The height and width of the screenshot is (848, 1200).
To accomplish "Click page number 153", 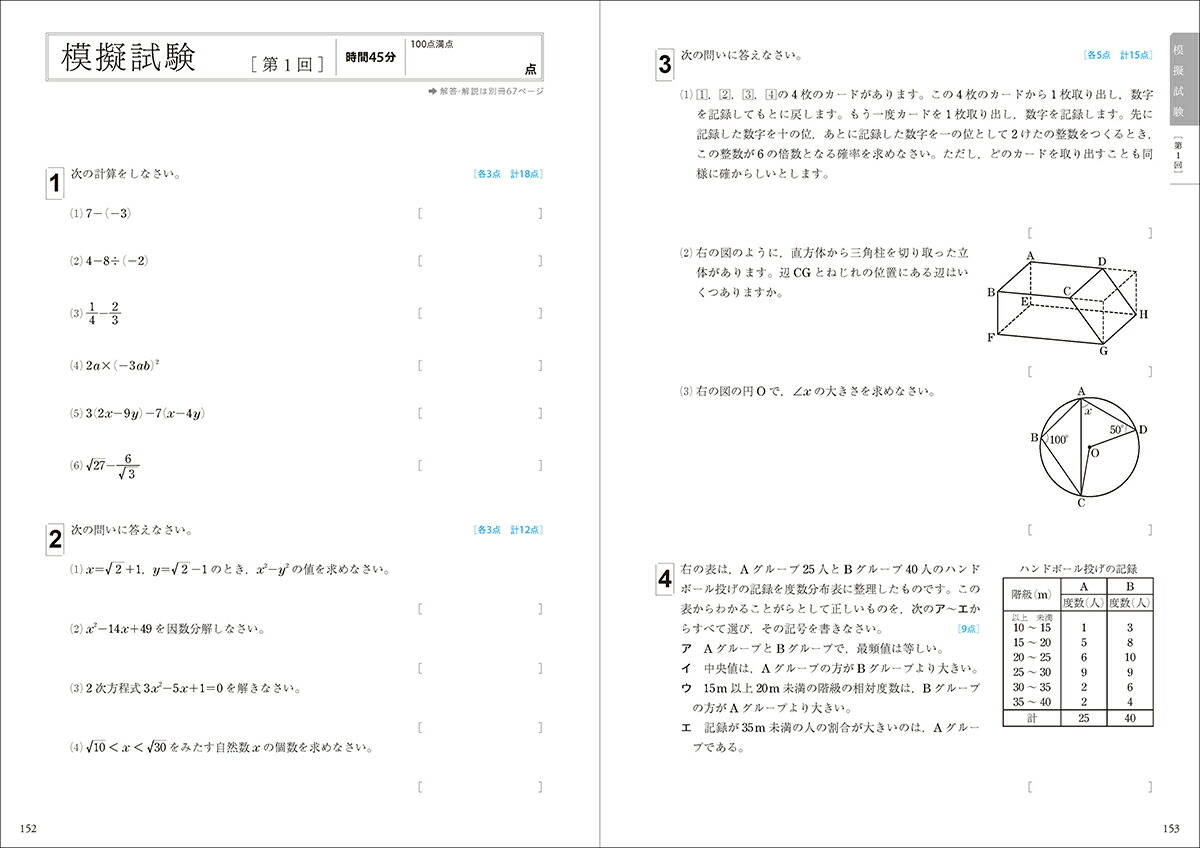I will [1170, 828].
